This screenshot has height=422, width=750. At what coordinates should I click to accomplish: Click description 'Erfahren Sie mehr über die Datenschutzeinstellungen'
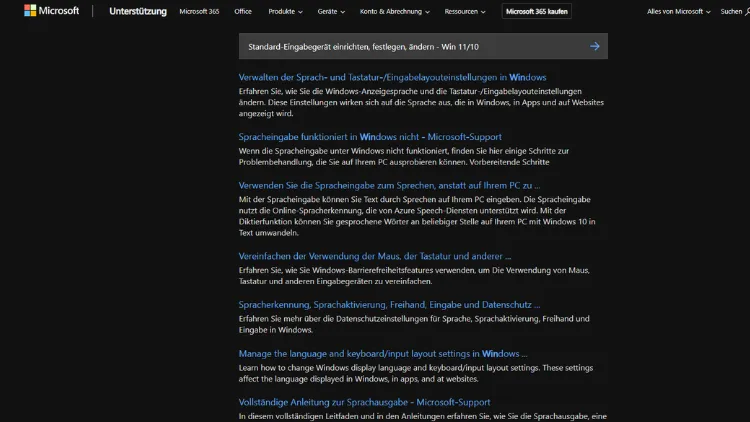tap(414, 324)
